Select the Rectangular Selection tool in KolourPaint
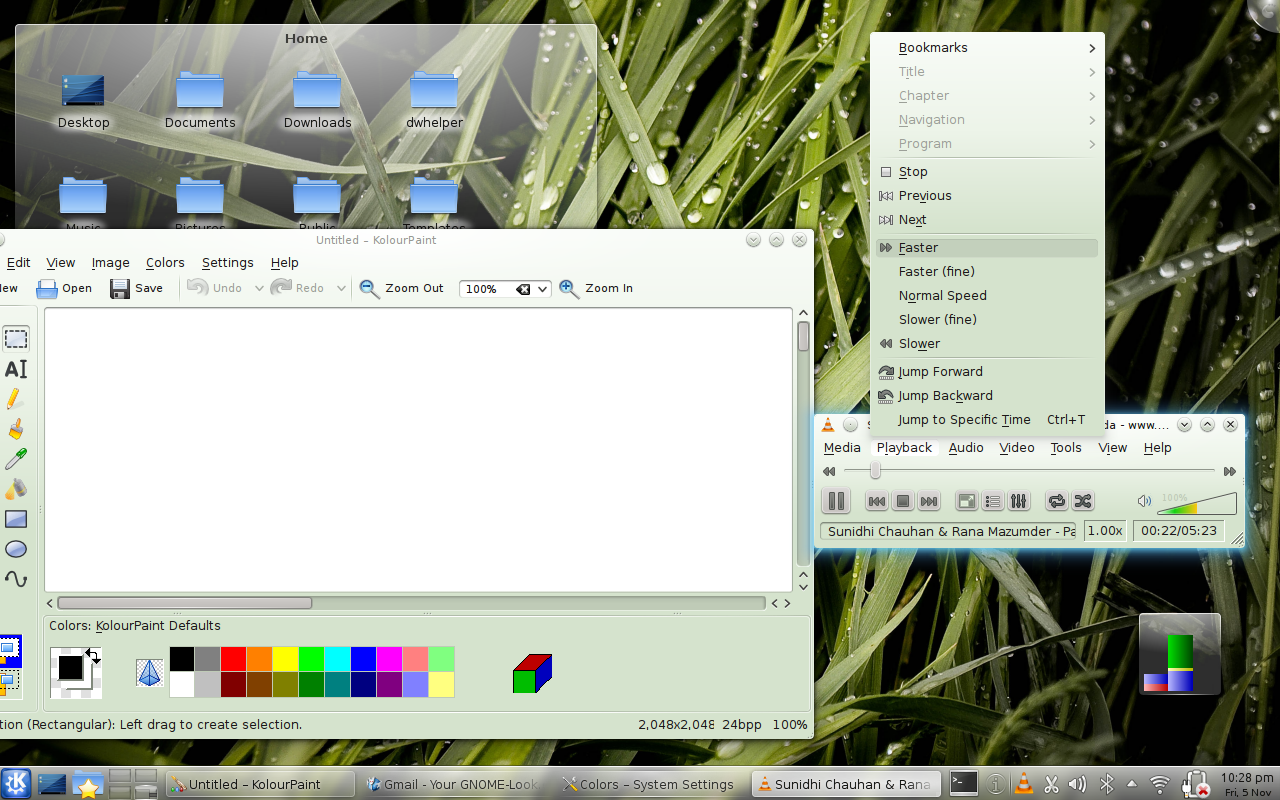Image resolution: width=1280 pixels, height=800 pixels. pyautogui.click(x=16, y=339)
